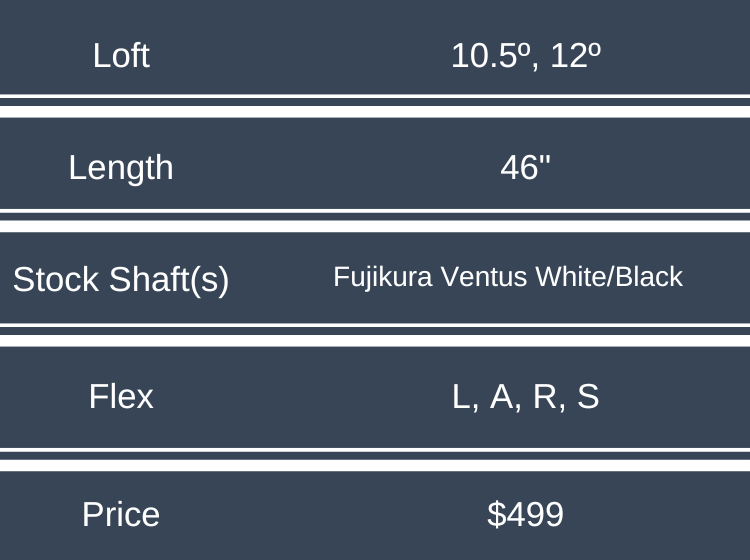Click the word Ventus
The image size is (750, 560).
point(475,277)
